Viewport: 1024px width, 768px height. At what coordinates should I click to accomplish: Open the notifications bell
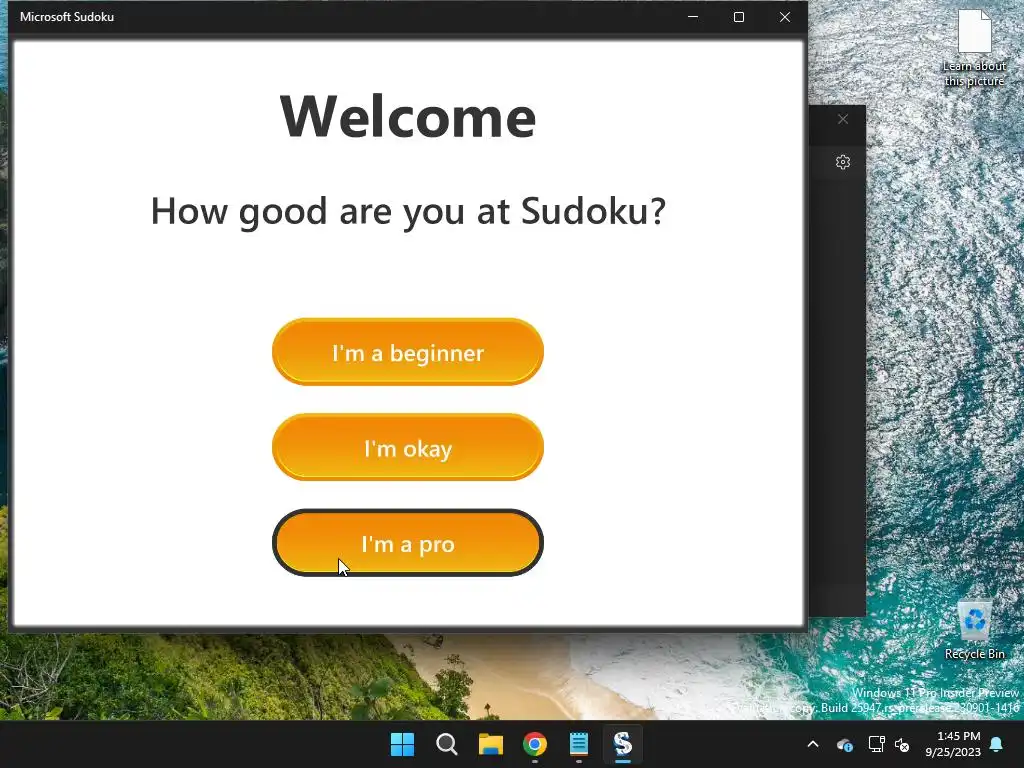pyautogui.click(x=997, y=744)
